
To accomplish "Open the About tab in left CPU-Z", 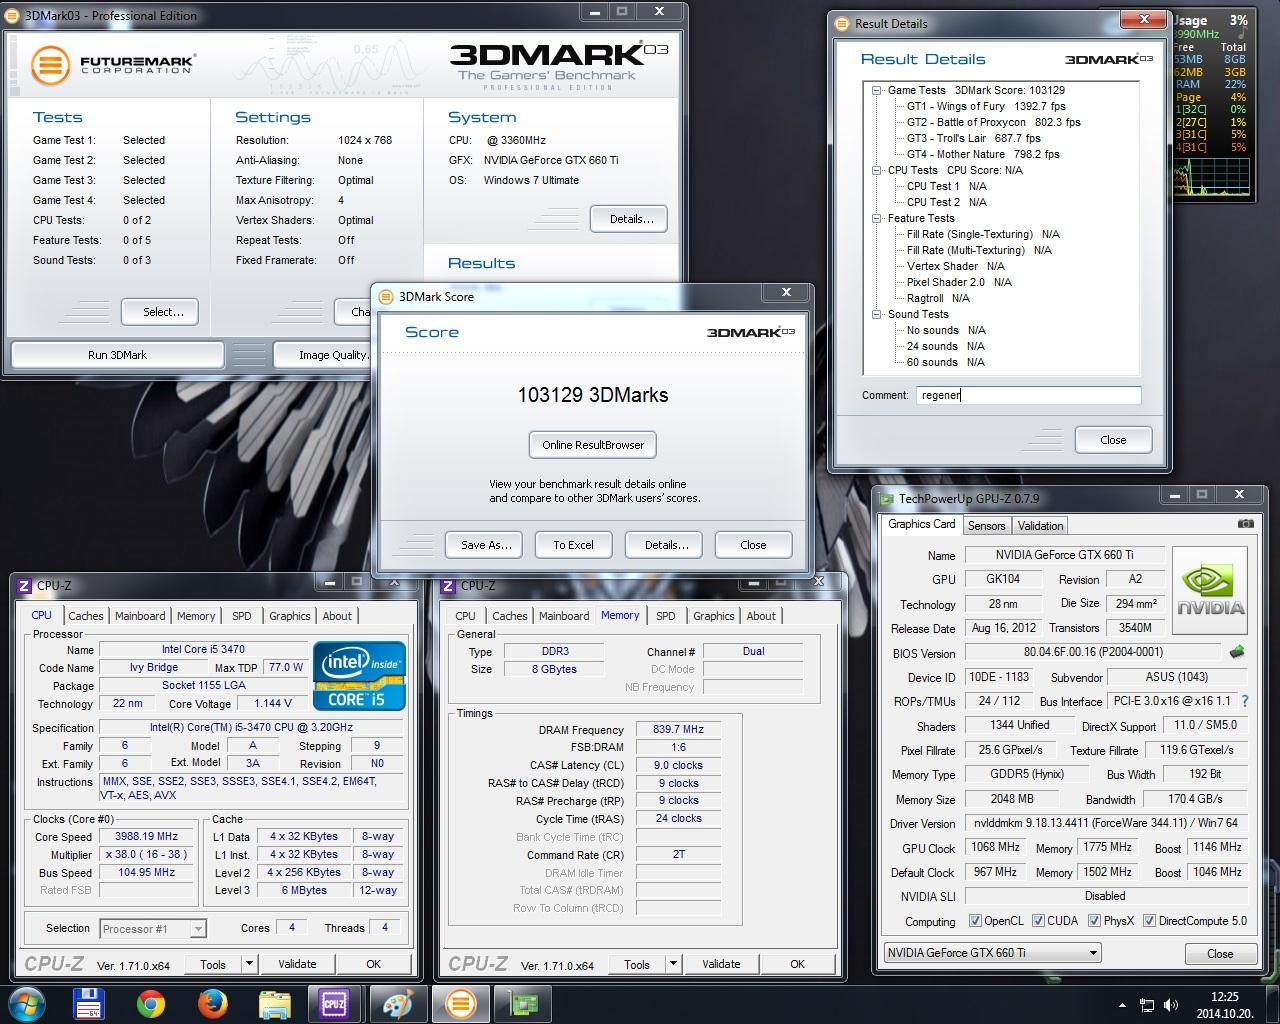I will click(337, 616).
